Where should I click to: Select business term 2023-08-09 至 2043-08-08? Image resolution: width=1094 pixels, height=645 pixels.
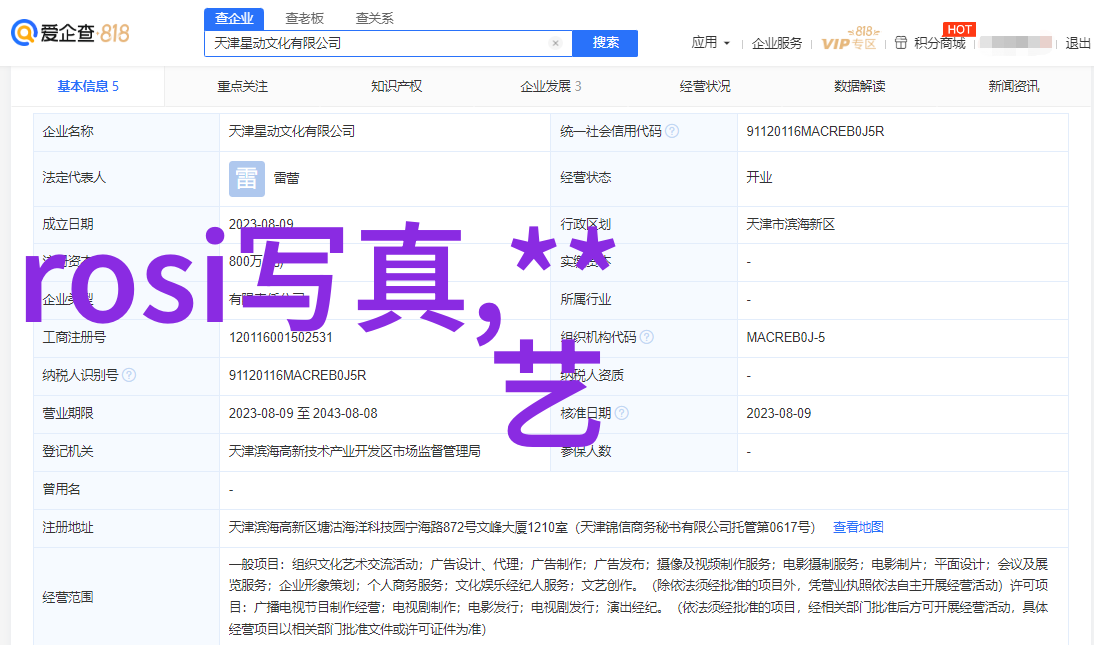[x=303, y=413]
